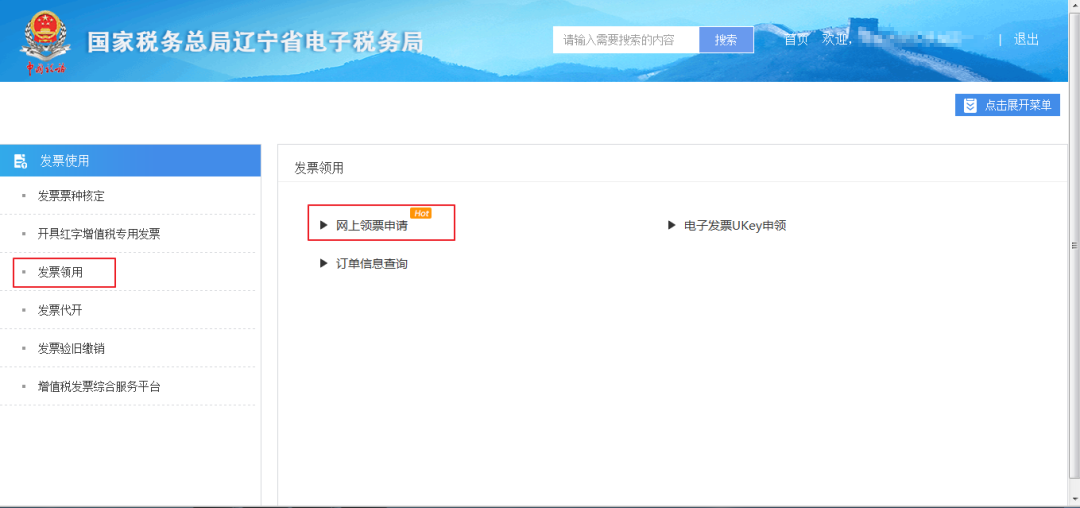Click the orange Hot badge
The image size is (1080, 508).
tap(421, 213)
